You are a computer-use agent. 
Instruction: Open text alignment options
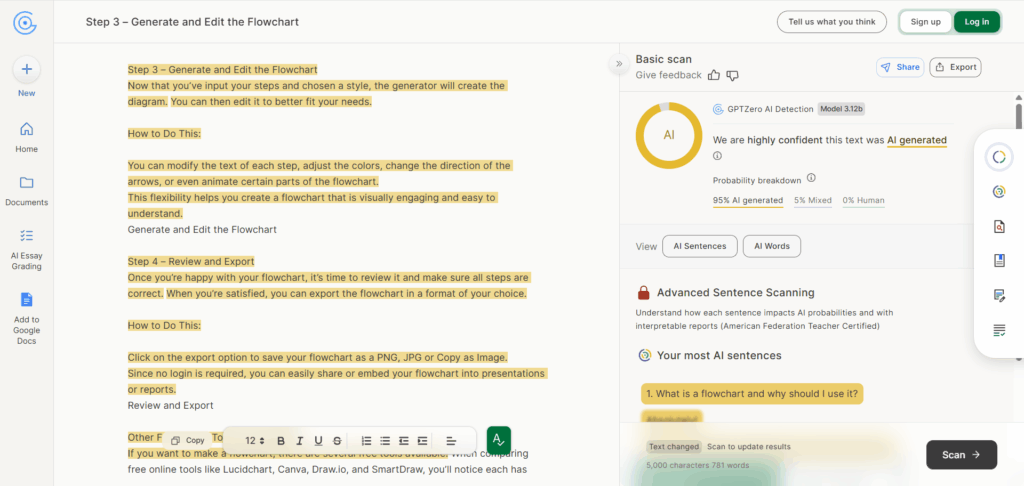point(451,441)
